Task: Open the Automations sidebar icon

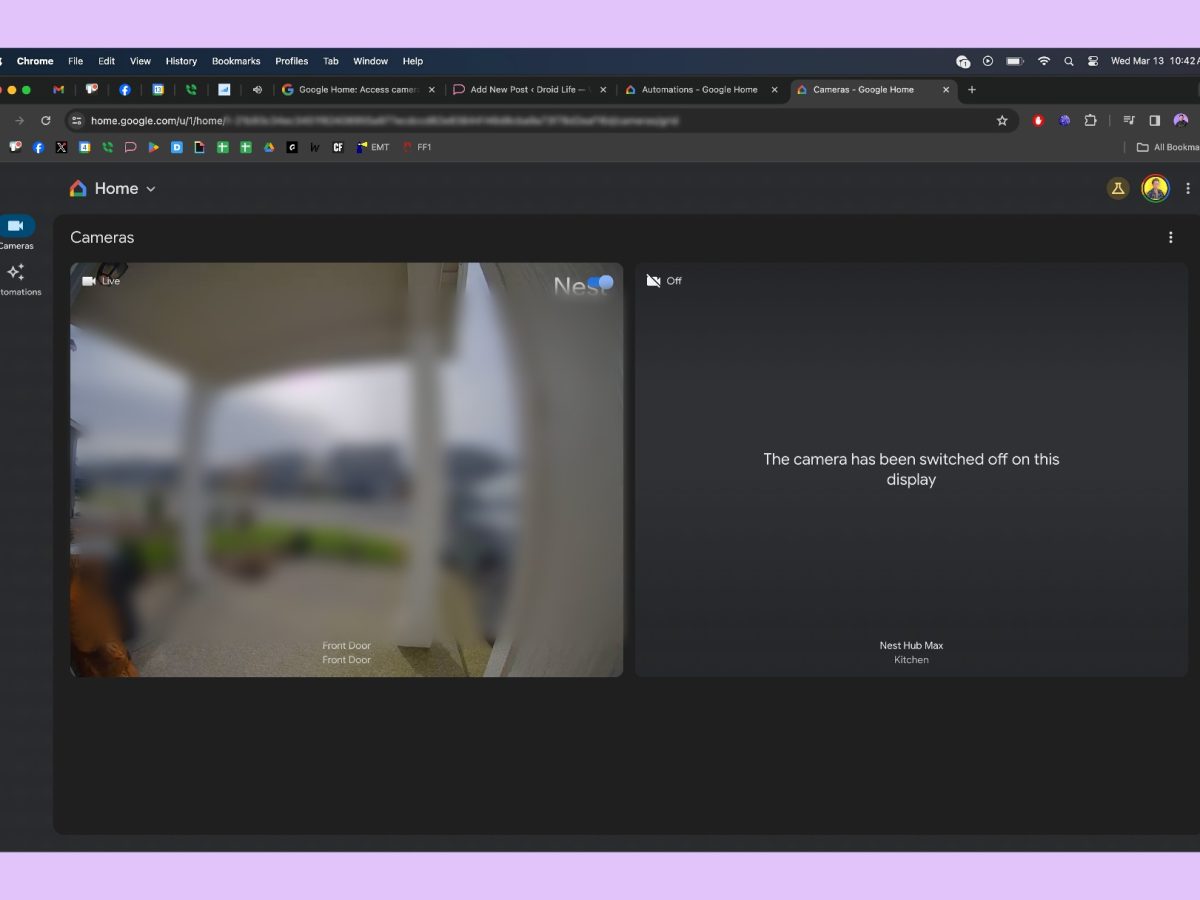Action: click(x=16, y=273)
